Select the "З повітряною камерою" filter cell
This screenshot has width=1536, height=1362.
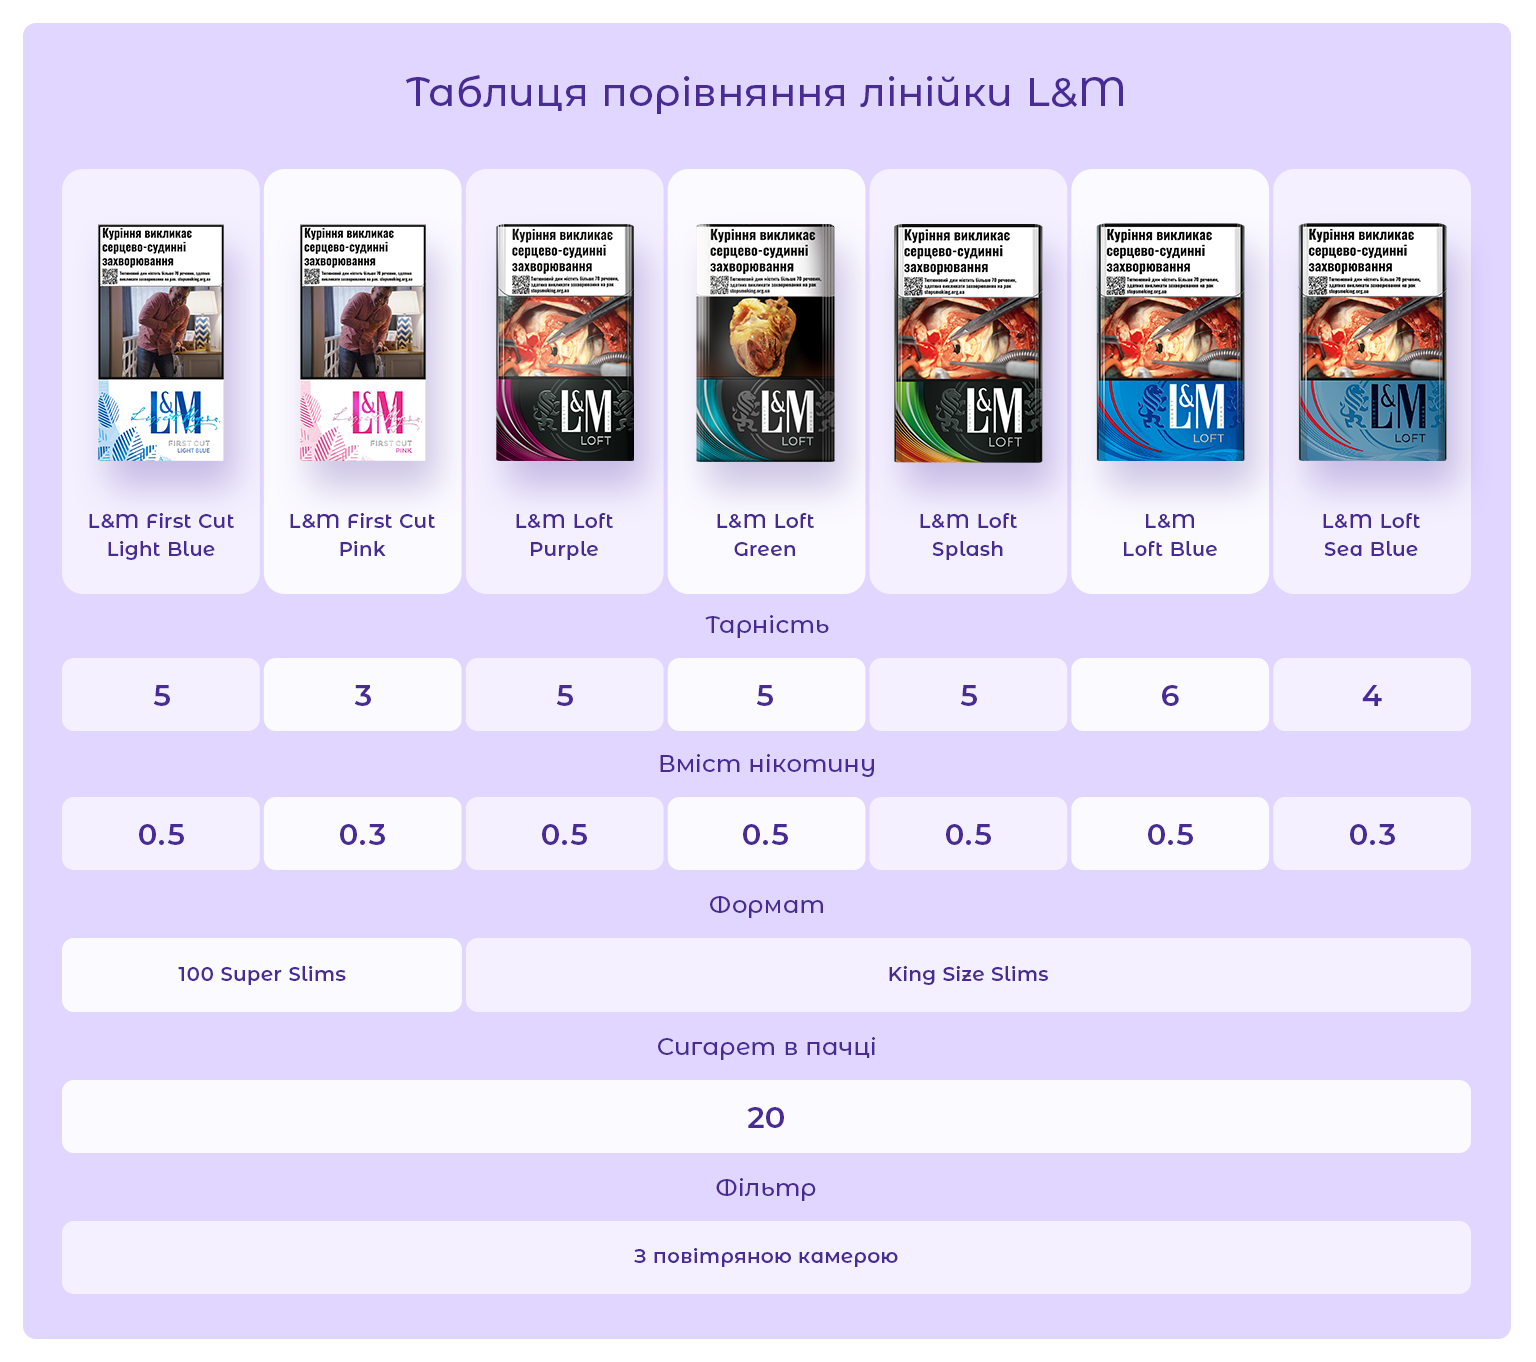[766, 1257]
